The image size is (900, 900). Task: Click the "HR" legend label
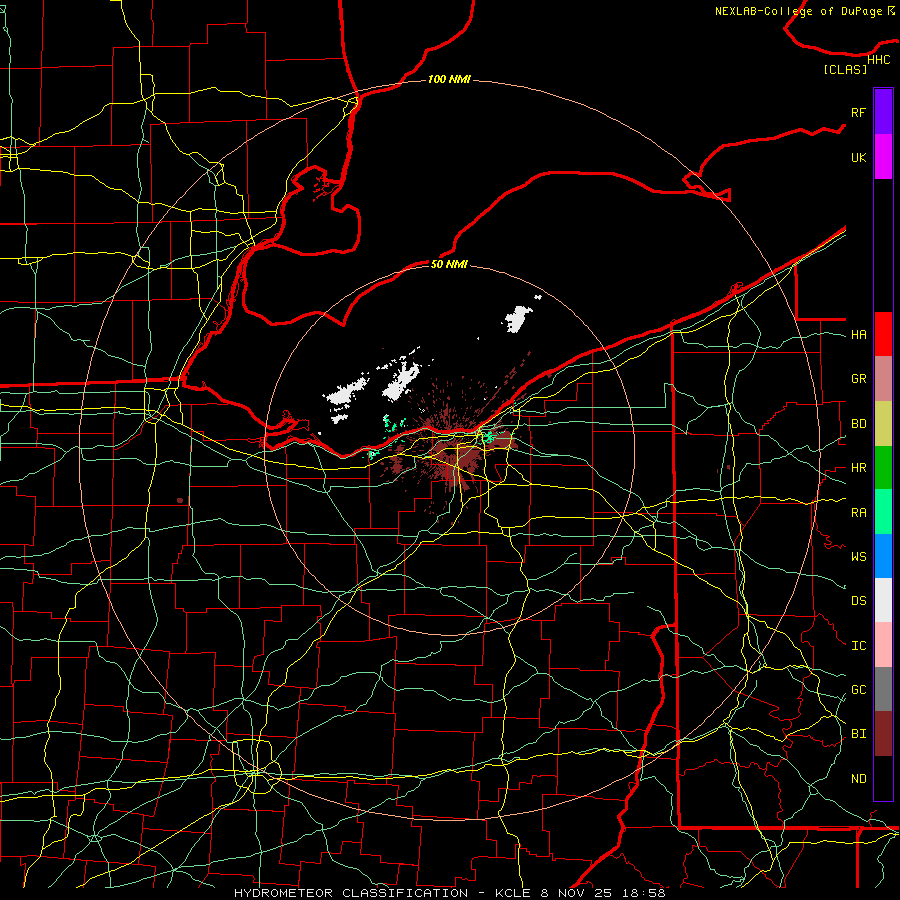coord(858,468)
